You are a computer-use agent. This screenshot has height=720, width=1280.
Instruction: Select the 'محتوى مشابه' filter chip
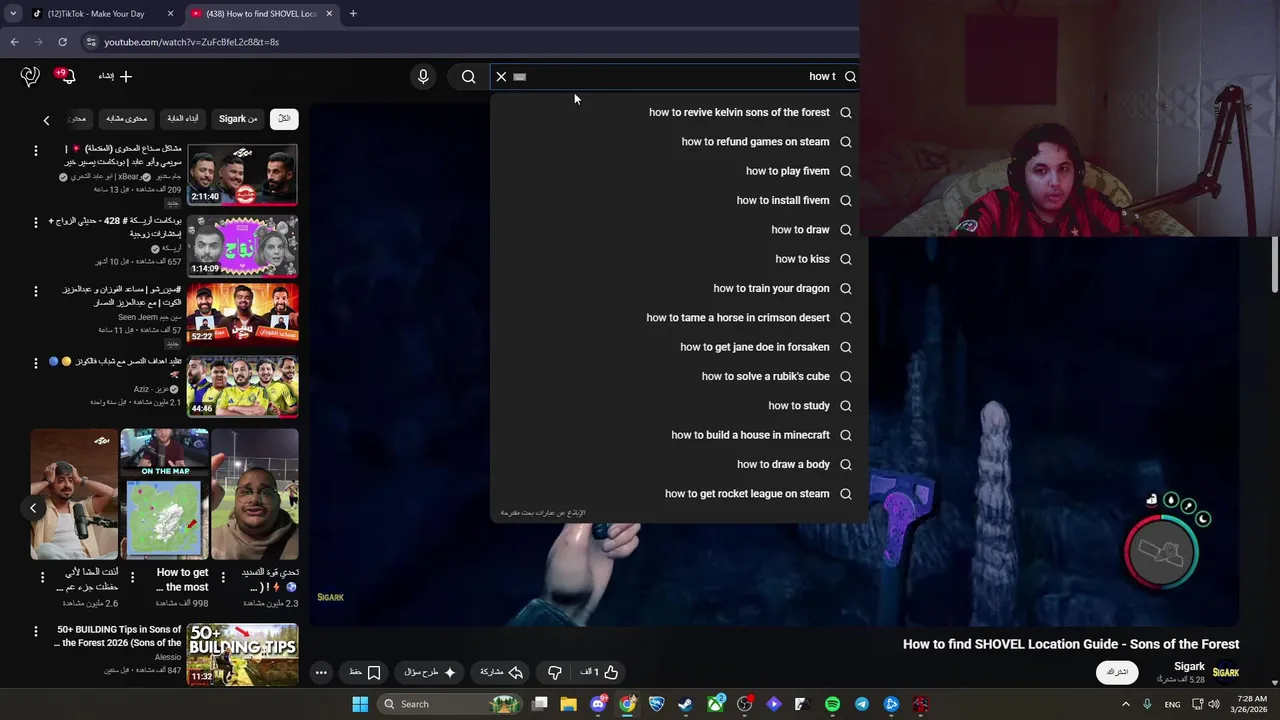[127, 118]
